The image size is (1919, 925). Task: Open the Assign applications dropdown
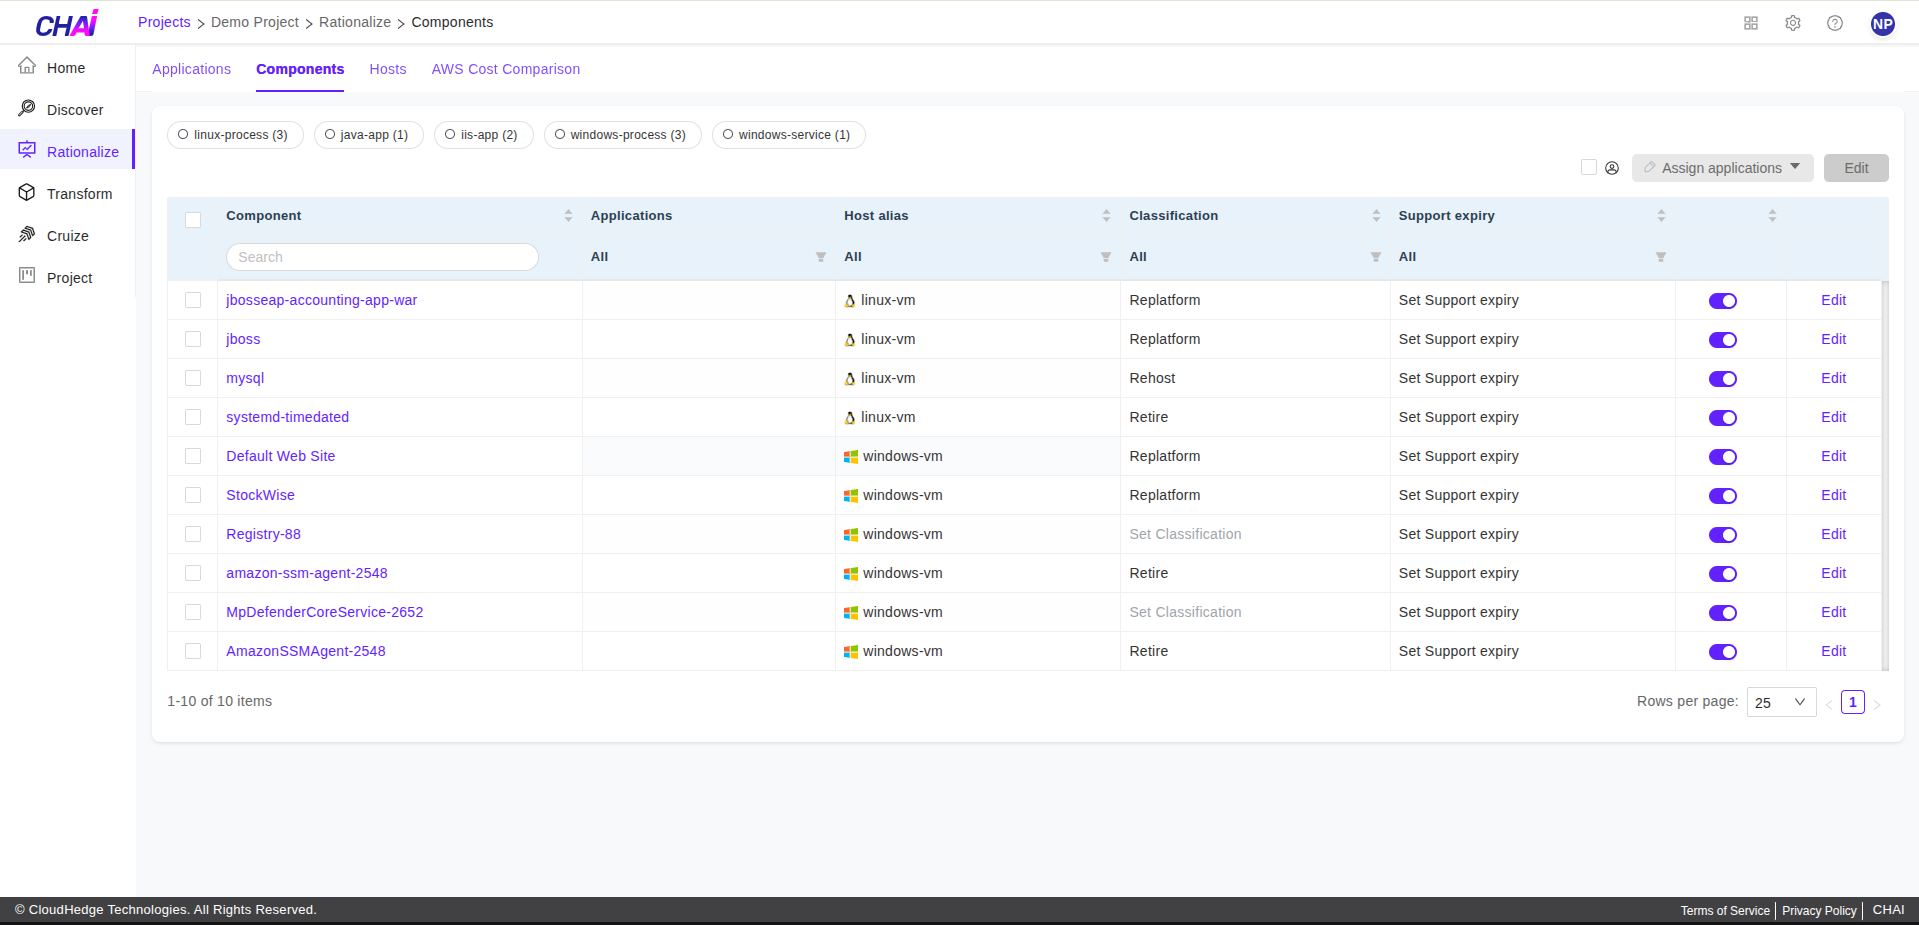tap(1721, 168)
